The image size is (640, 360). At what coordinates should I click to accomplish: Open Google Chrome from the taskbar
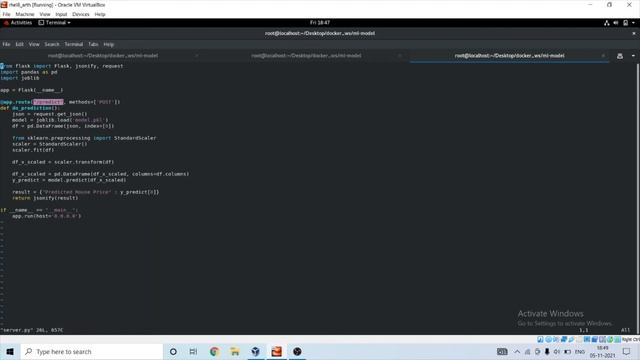coord(214,351)
